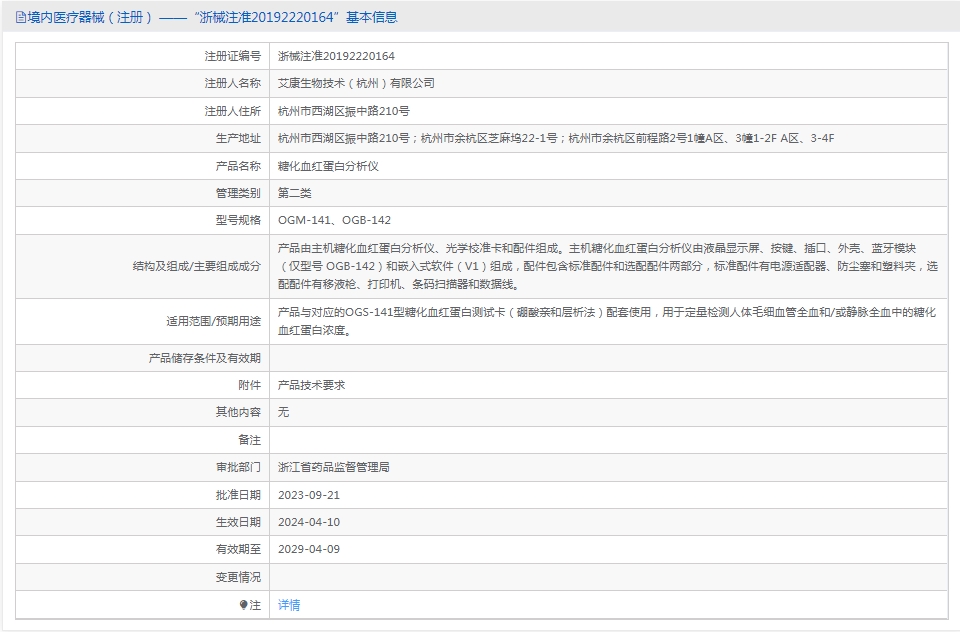Select the model value OGM-141、OGB-142
The width and height of the screenshot is (960, 632).
click(x=334, y=220)
